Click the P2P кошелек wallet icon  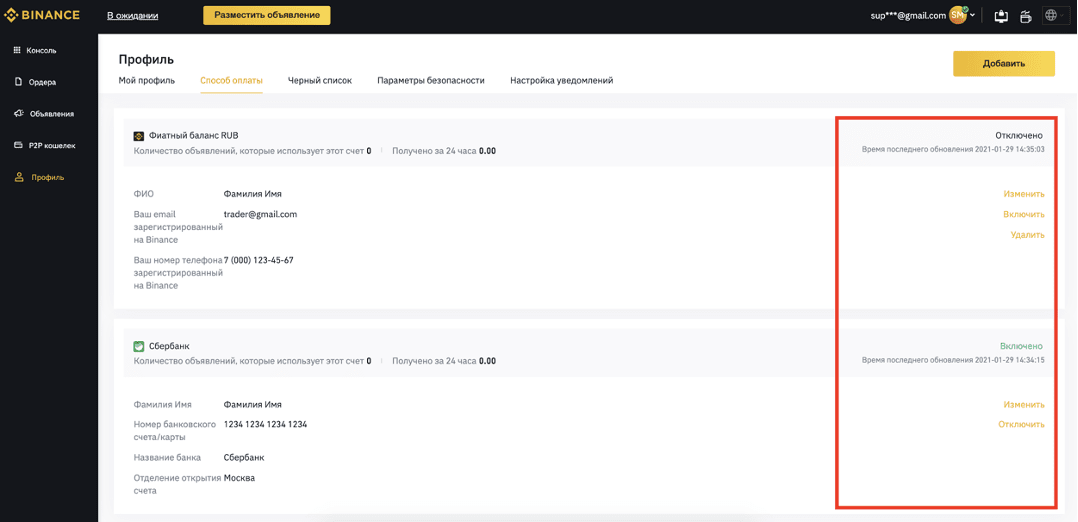(x=19, y=145)
